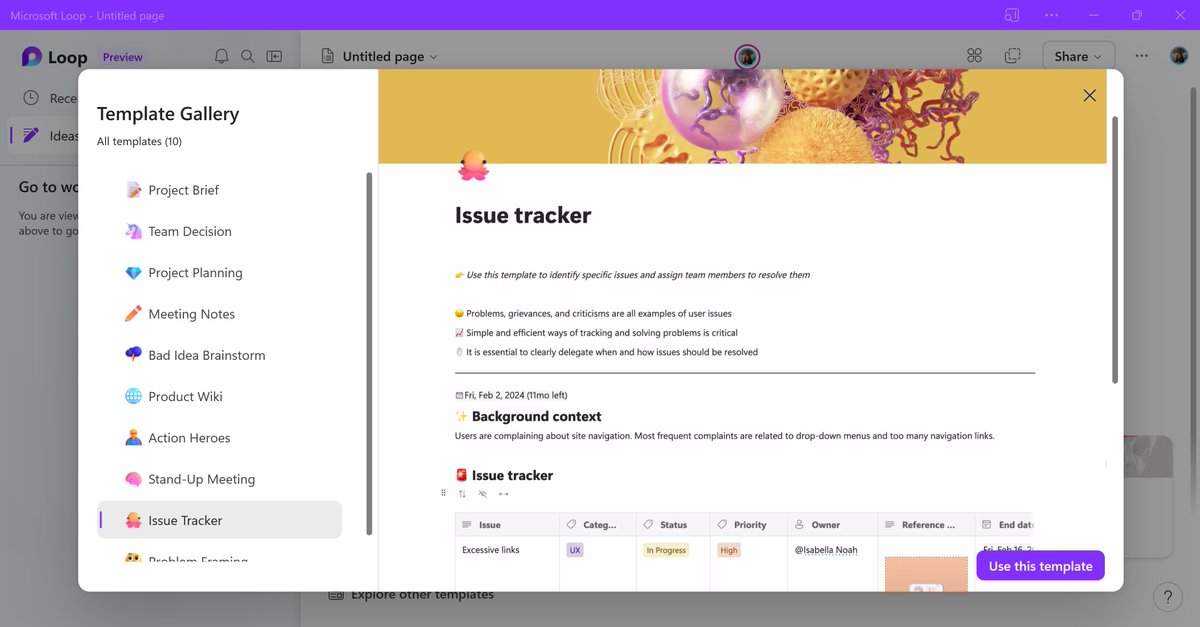Viewport: 1200px width, 627px height.
Task: Click the search magnifier icon
Action: 248,57
